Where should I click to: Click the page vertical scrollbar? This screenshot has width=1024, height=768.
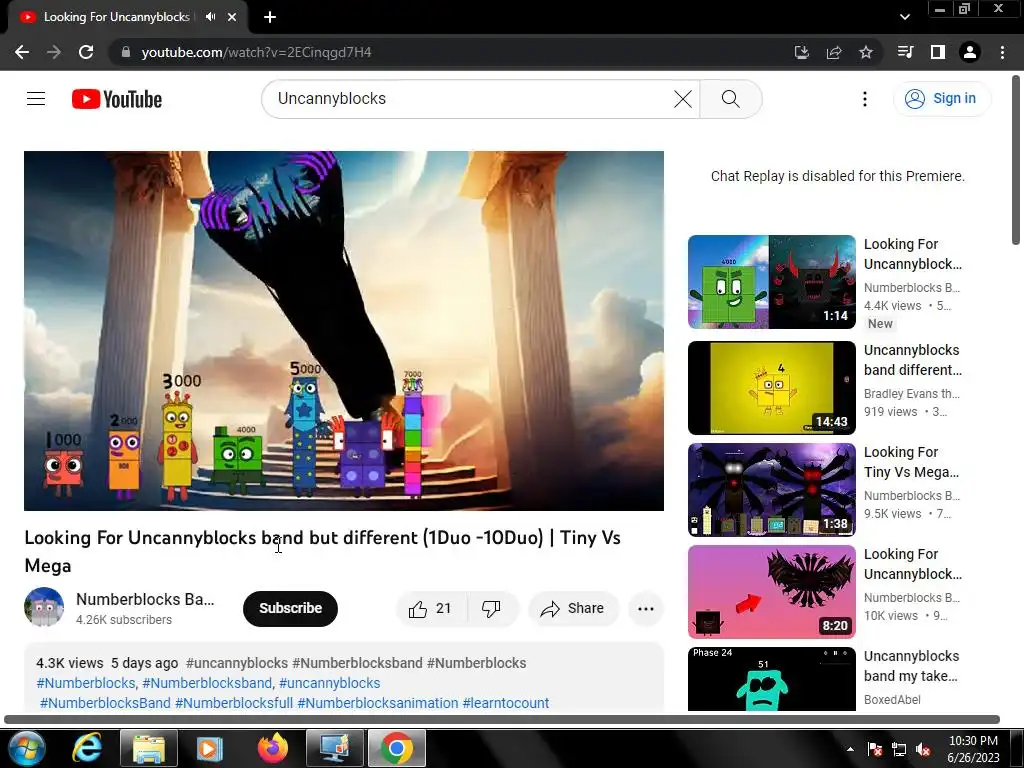coord(1016,160)
